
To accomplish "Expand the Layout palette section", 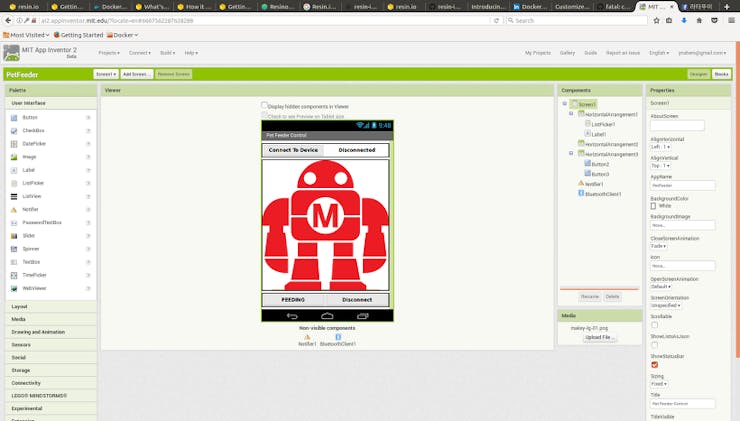I will click(x=51, y=307).
